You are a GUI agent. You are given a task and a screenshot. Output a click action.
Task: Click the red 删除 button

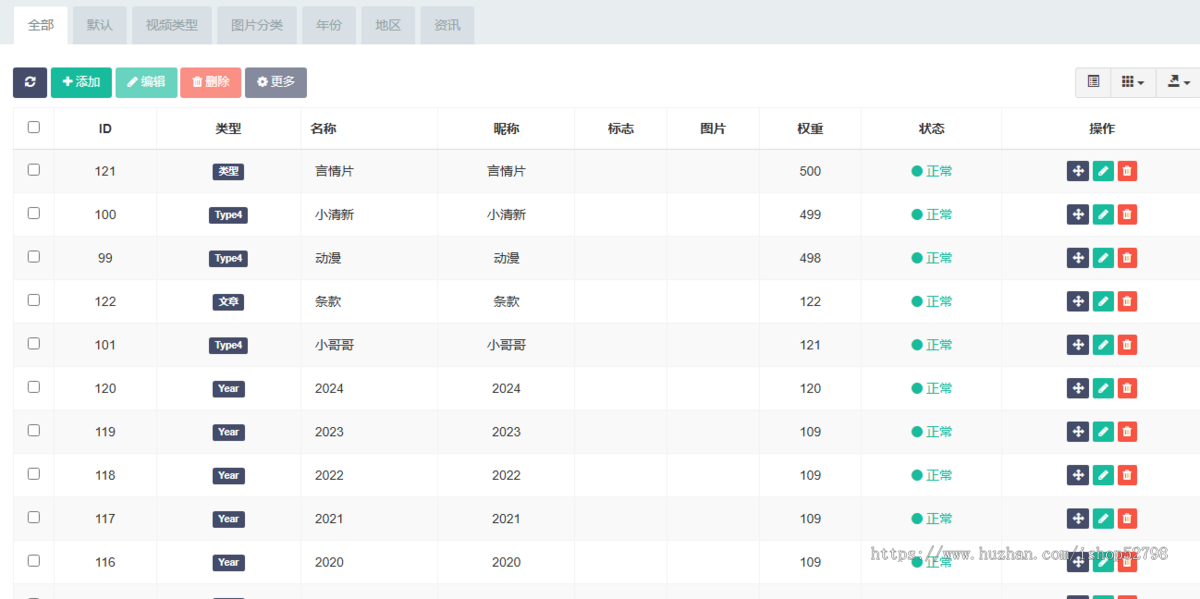pyautogui.click(x=211, y=82)
